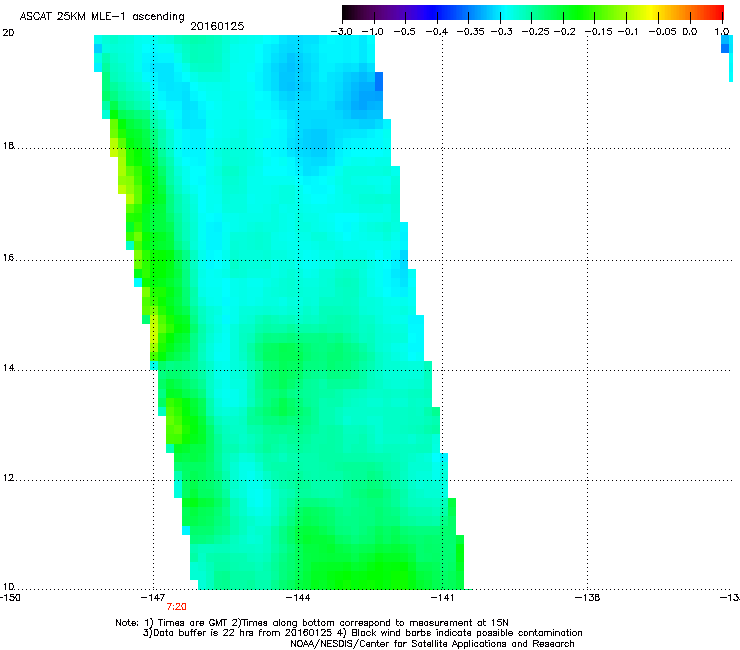Click the red 7:20 overpass time label
Screen dimensions: 740x650
click(177, 607)
